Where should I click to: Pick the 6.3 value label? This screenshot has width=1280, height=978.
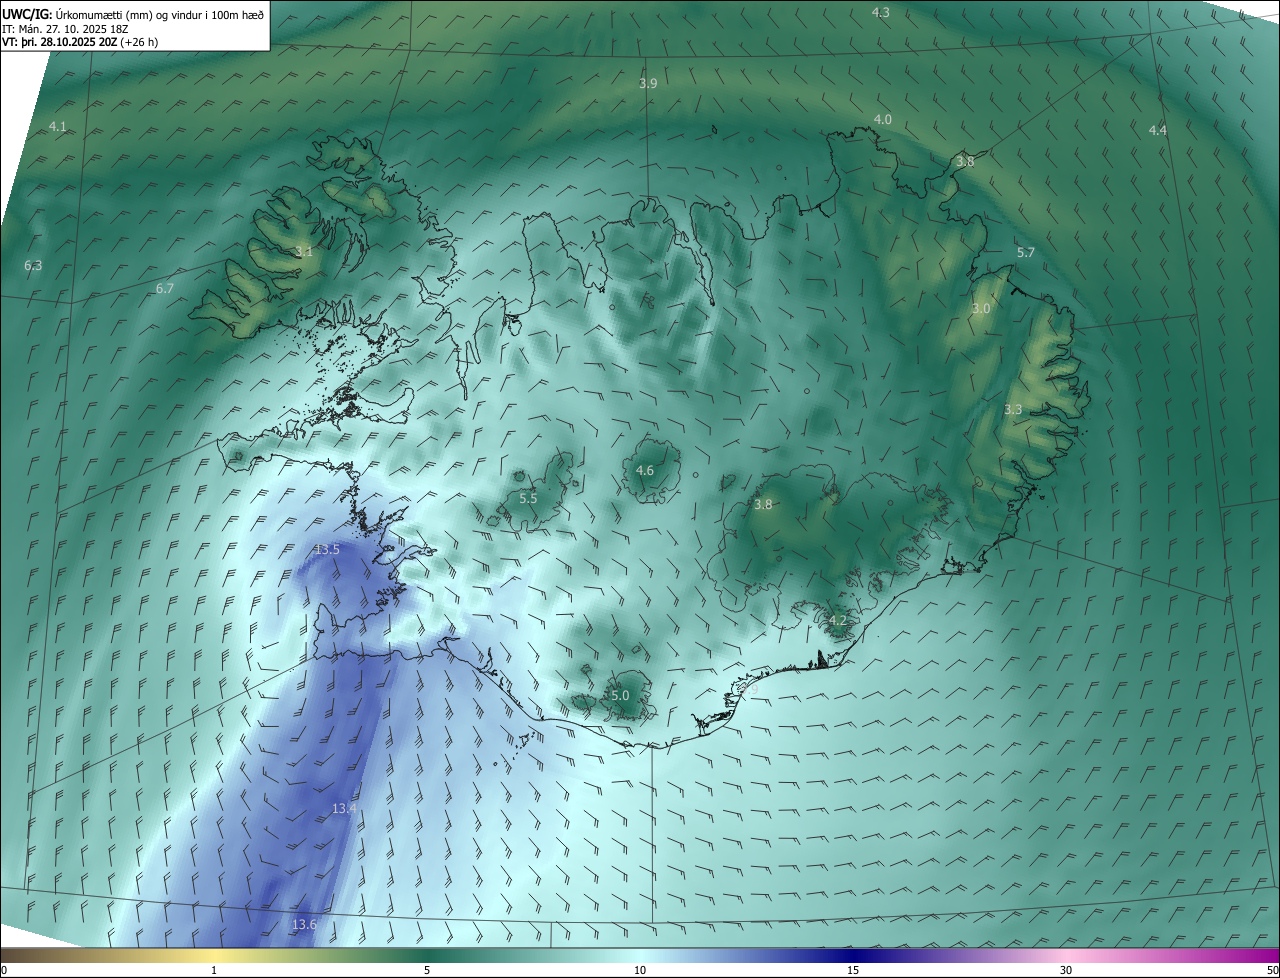point(33,266)
